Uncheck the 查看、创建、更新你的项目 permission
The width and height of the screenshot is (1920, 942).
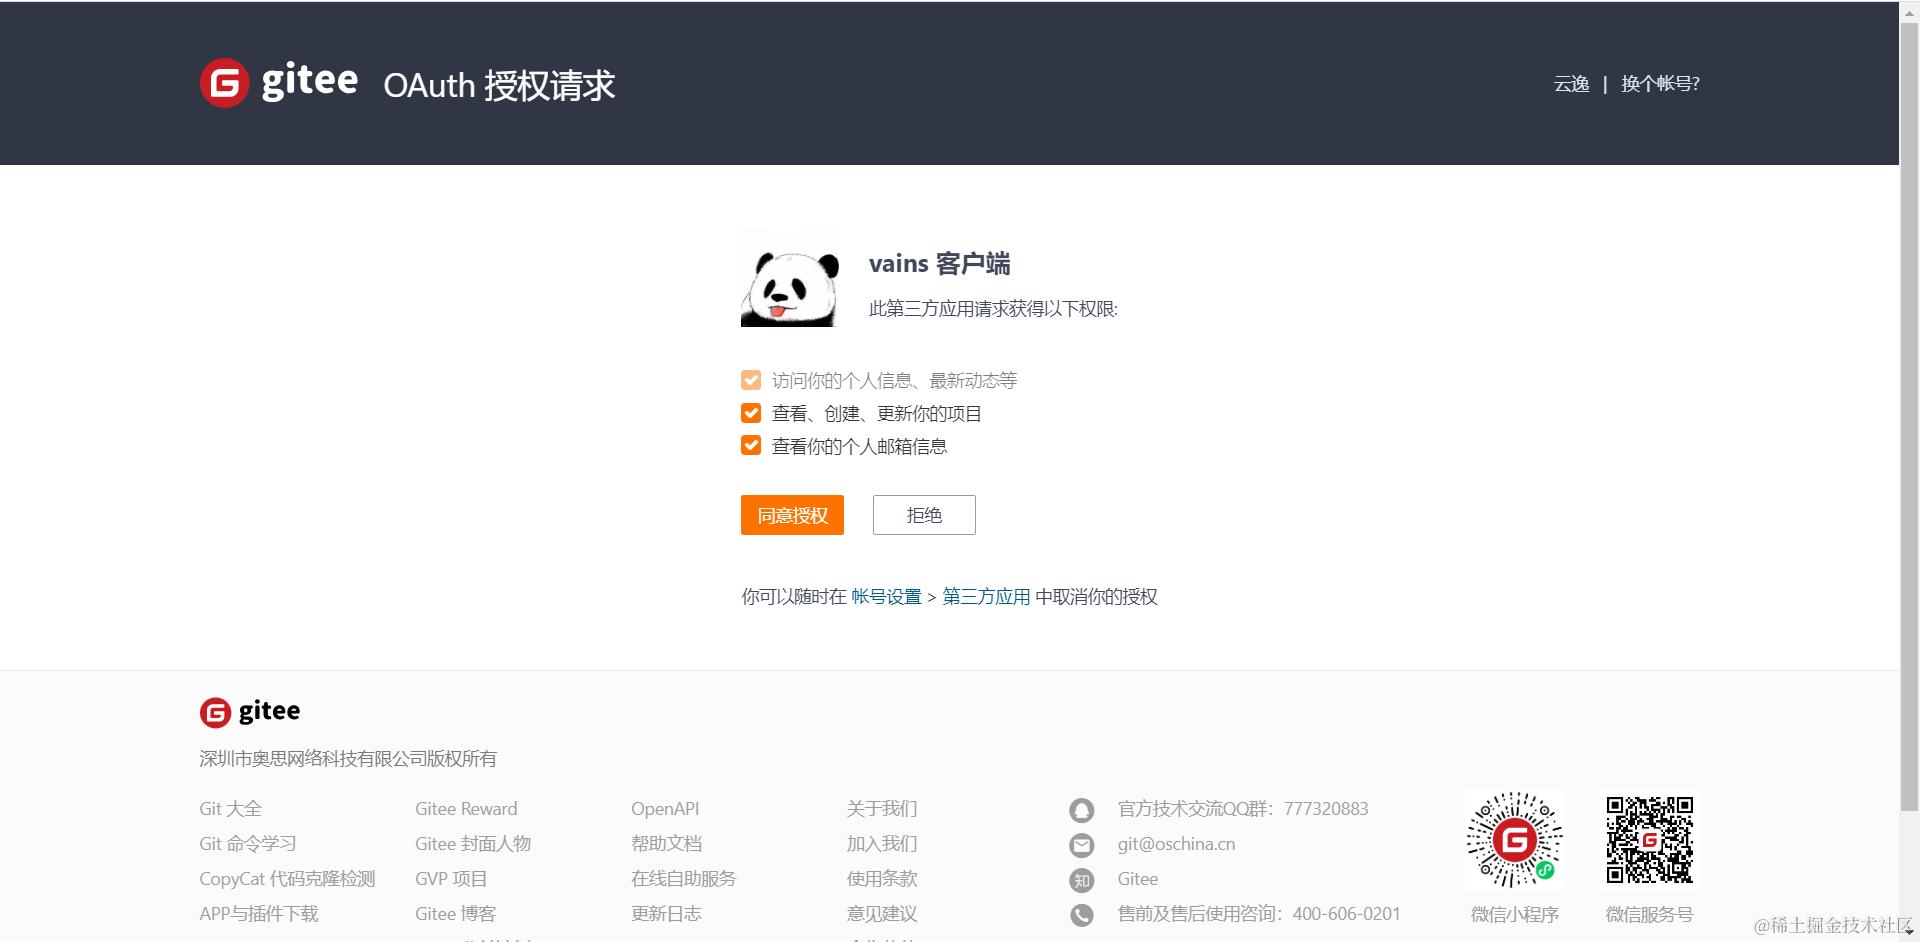[x=751, y=412]
